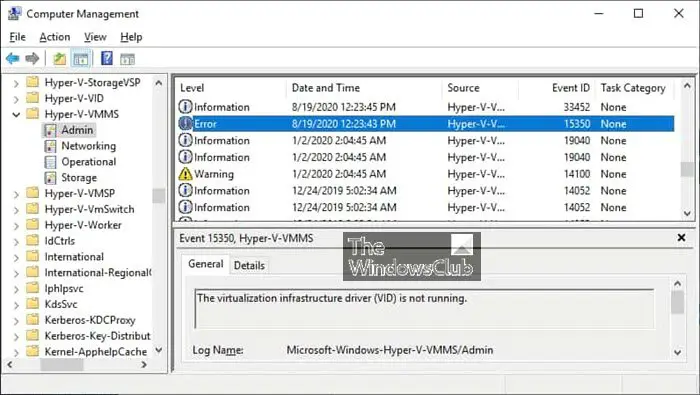The width and height of the screenshot is (700, 395).
Task: Select the Information event 33452 row
Action: [x=426, y=107]
